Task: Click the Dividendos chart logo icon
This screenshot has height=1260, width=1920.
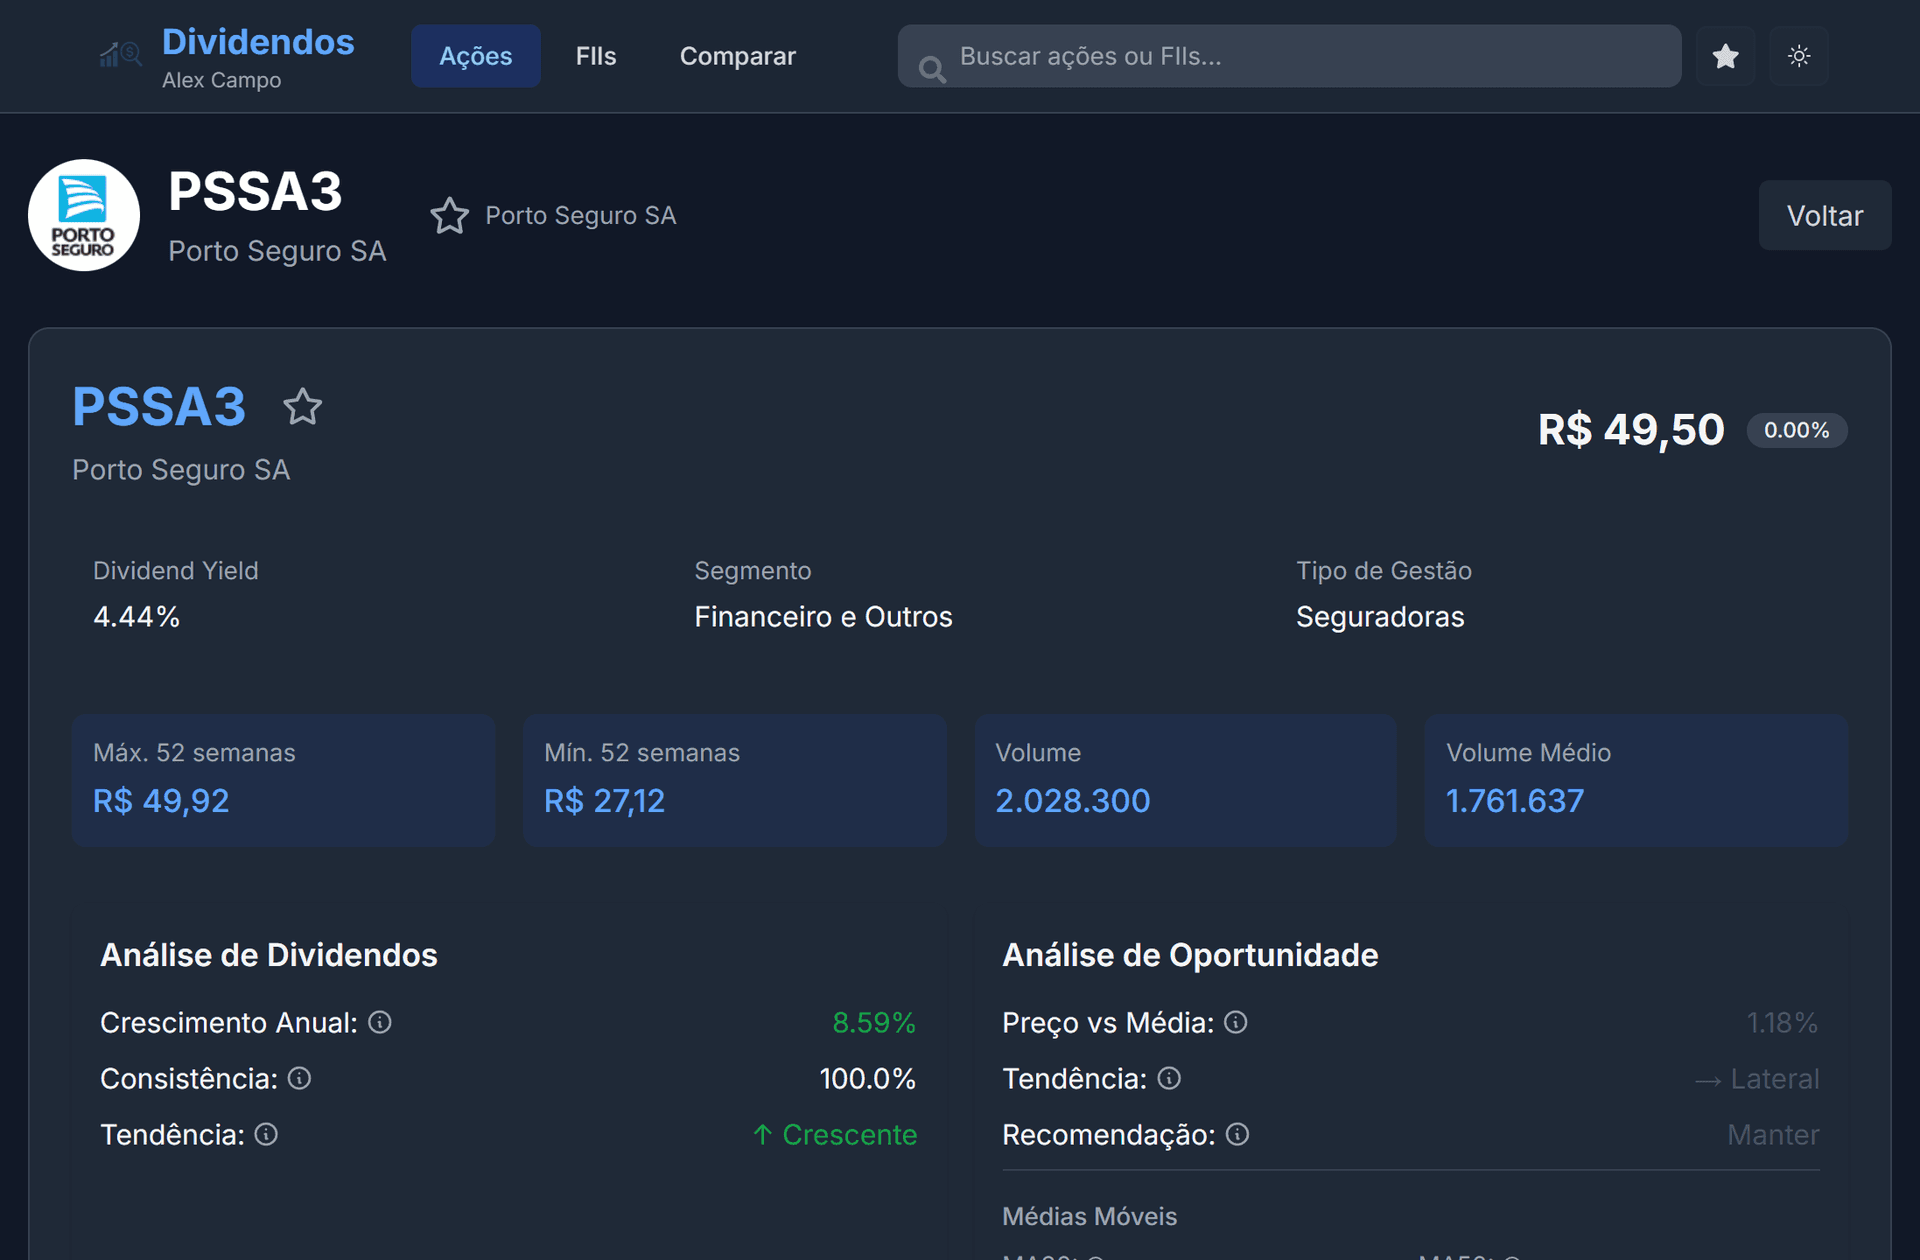Action: coord(120,55)
